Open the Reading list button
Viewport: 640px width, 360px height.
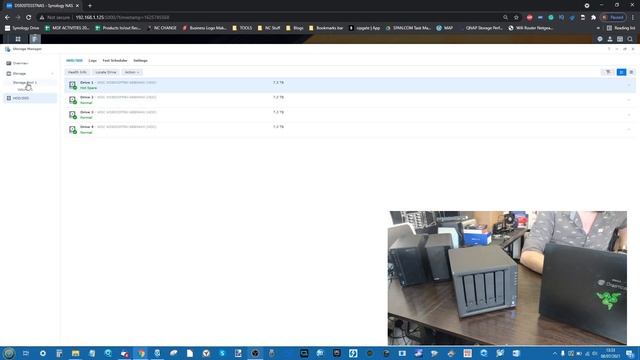coord(621,28)
